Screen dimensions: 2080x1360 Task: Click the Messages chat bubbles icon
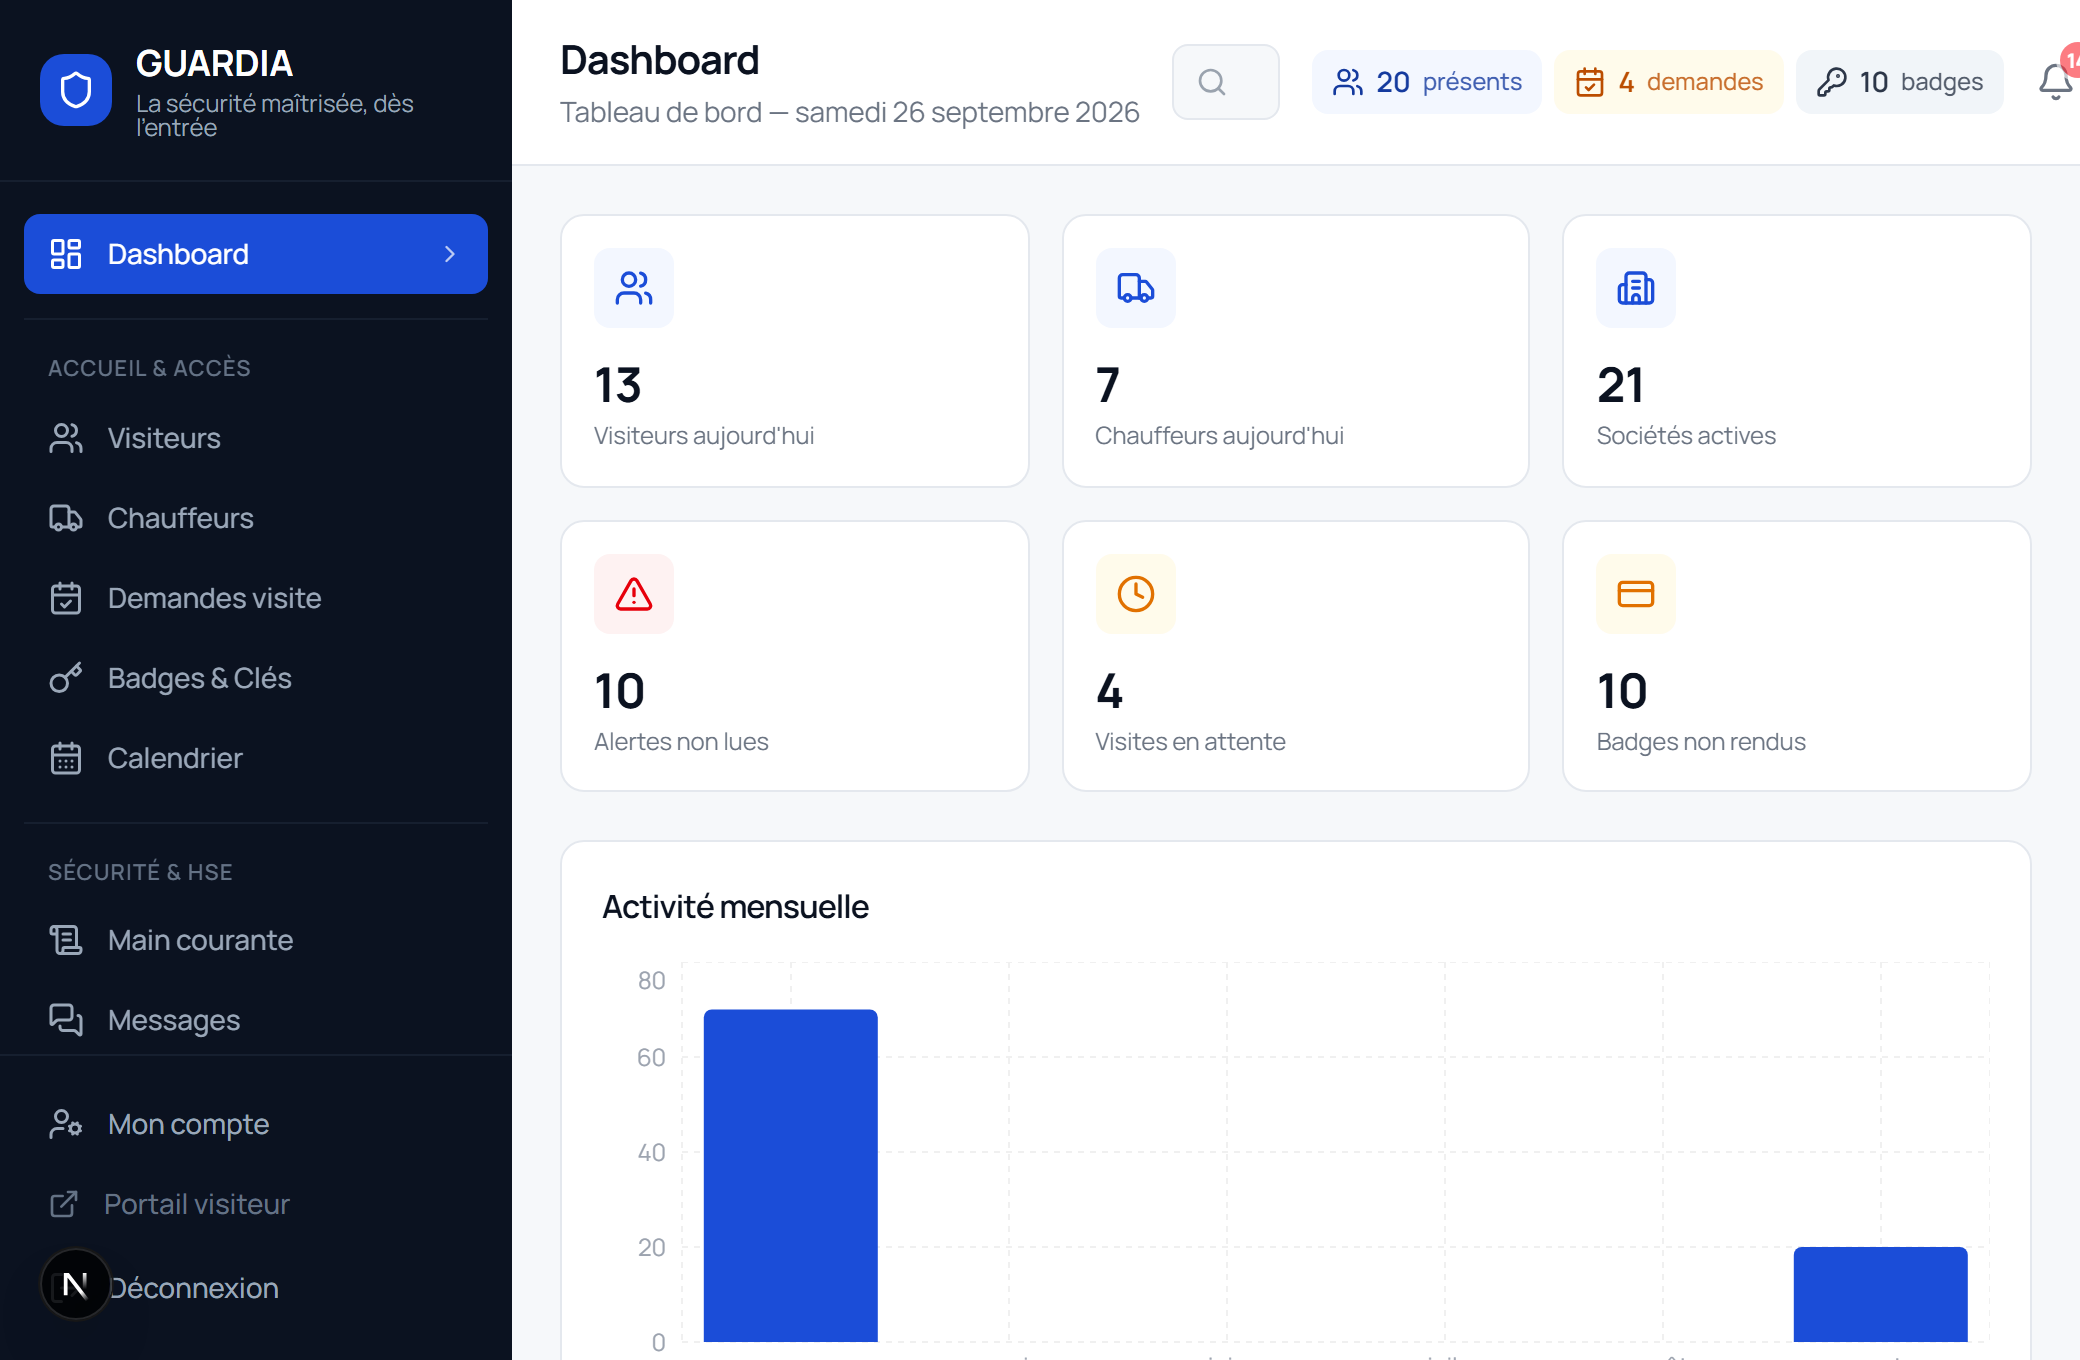[x=66, y=1020]
